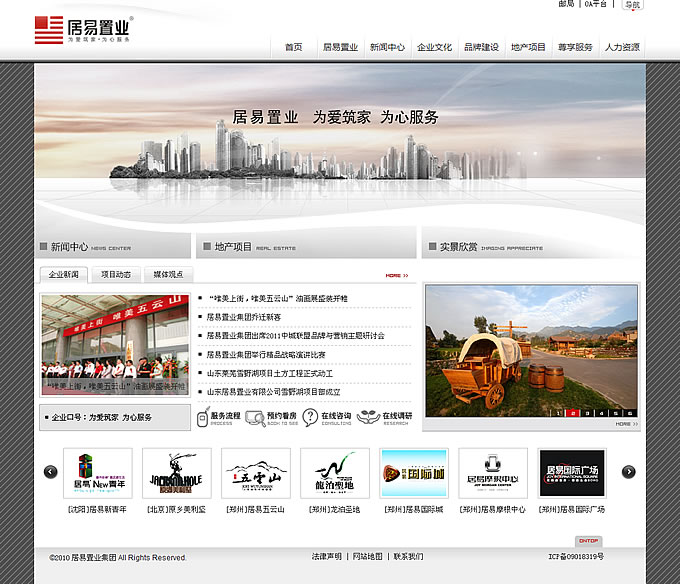Open the 导航 navigation dropdown at top right
This screenshot has height=584, width=680.
[631, 5]
